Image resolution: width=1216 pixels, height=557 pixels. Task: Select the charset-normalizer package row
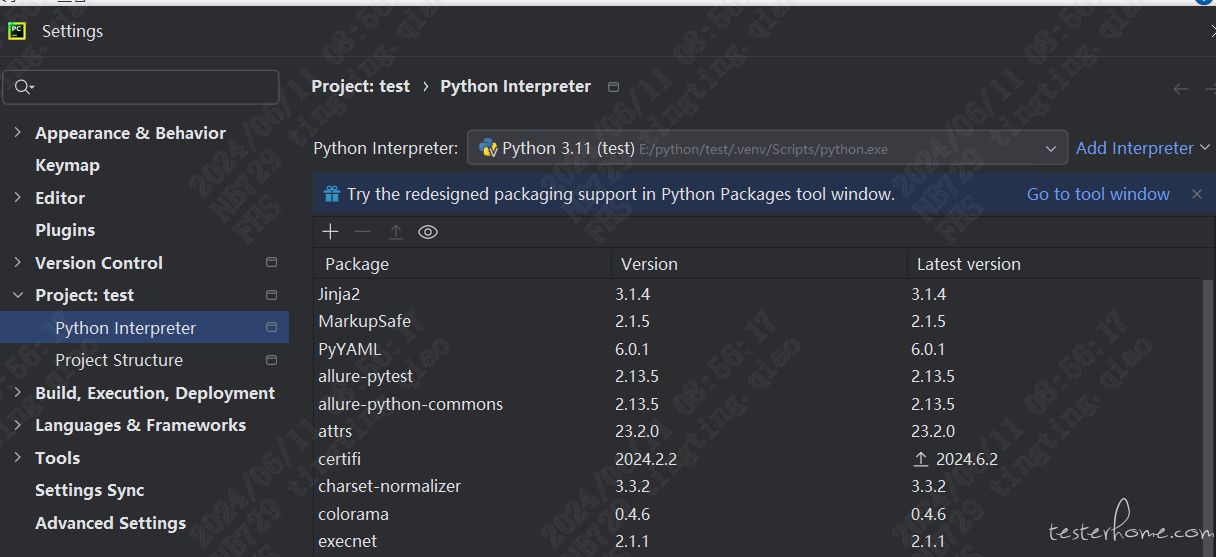point(757,486)
